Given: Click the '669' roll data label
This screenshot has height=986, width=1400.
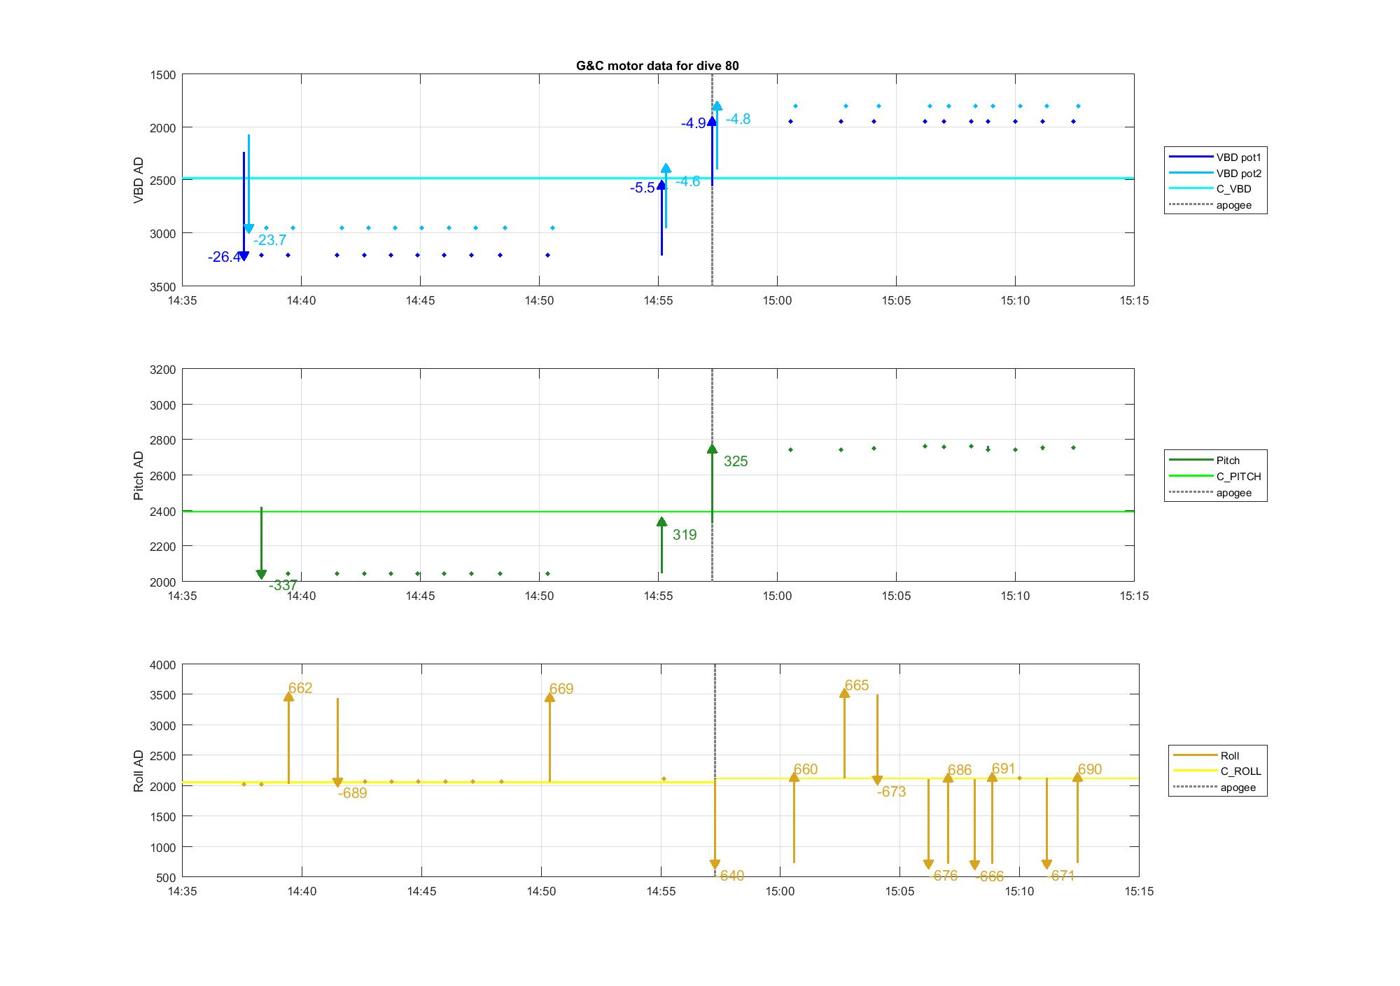Looking at the screenshot, I should [x=561, y=689].
